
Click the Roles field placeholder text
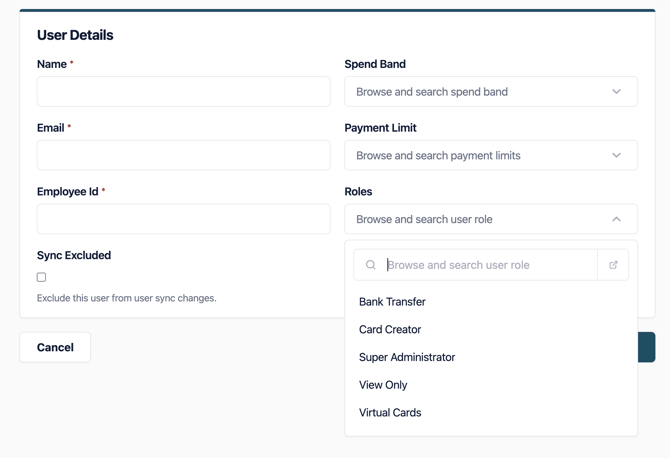tap(424, 219)
